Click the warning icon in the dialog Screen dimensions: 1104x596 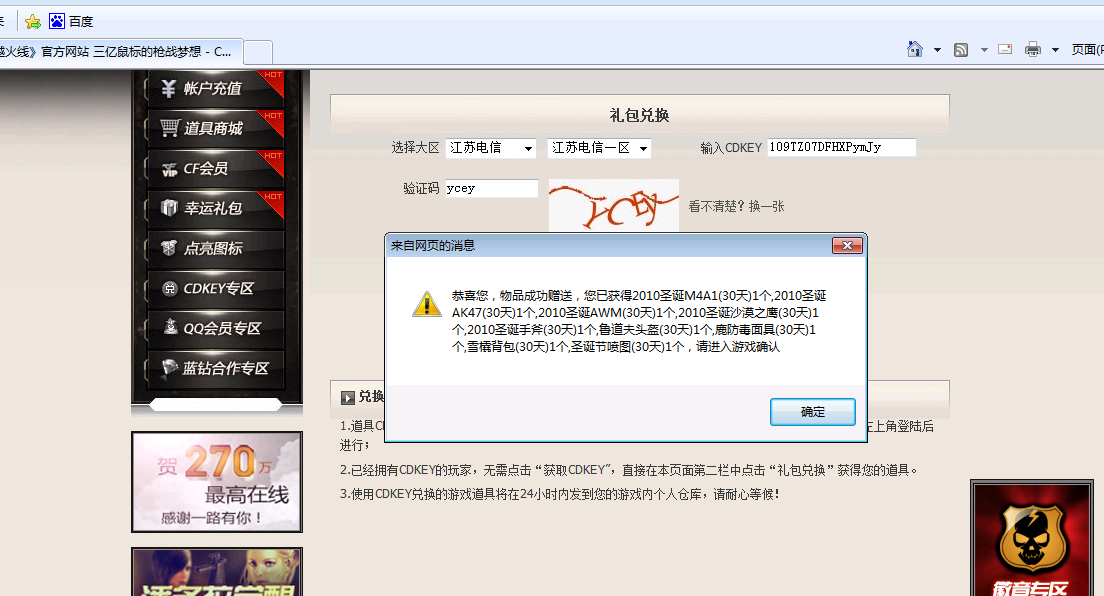point(427,304)
